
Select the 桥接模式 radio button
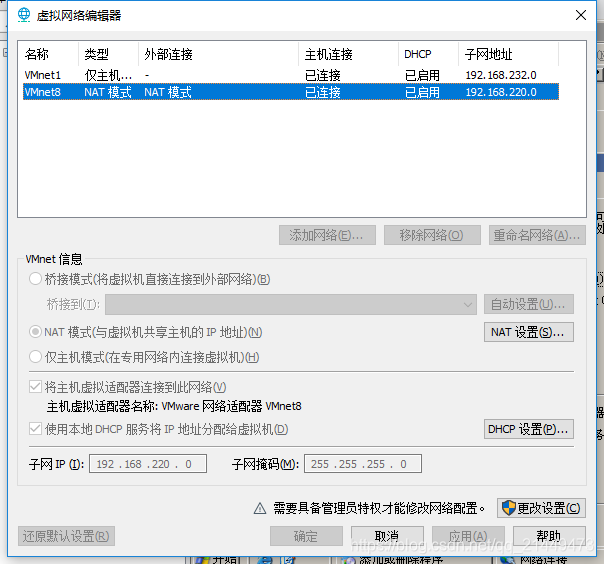(35, 279)
